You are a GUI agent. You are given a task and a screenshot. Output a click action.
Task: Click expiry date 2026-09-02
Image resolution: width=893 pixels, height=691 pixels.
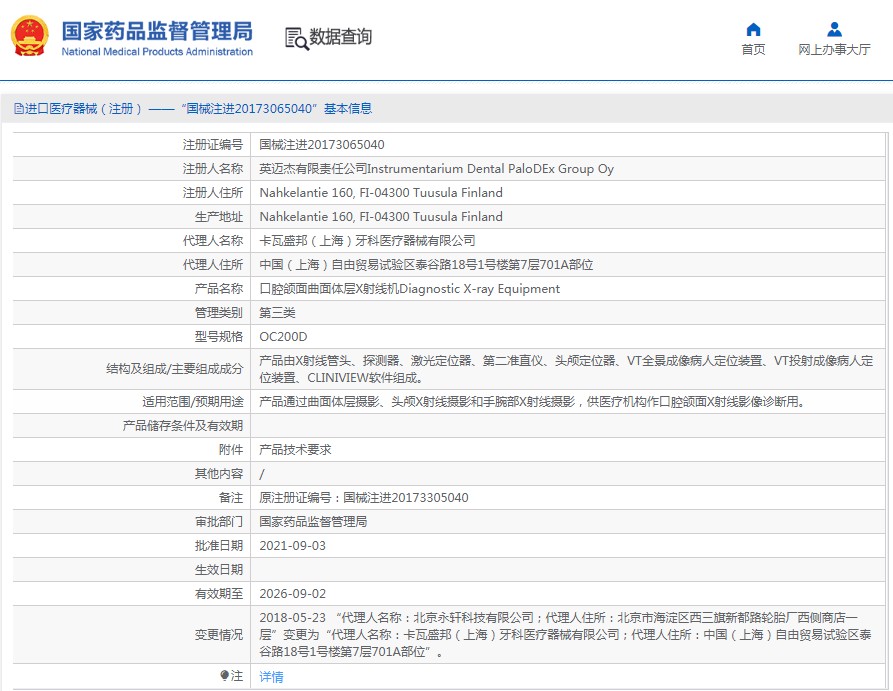click(x=293, y=594)
